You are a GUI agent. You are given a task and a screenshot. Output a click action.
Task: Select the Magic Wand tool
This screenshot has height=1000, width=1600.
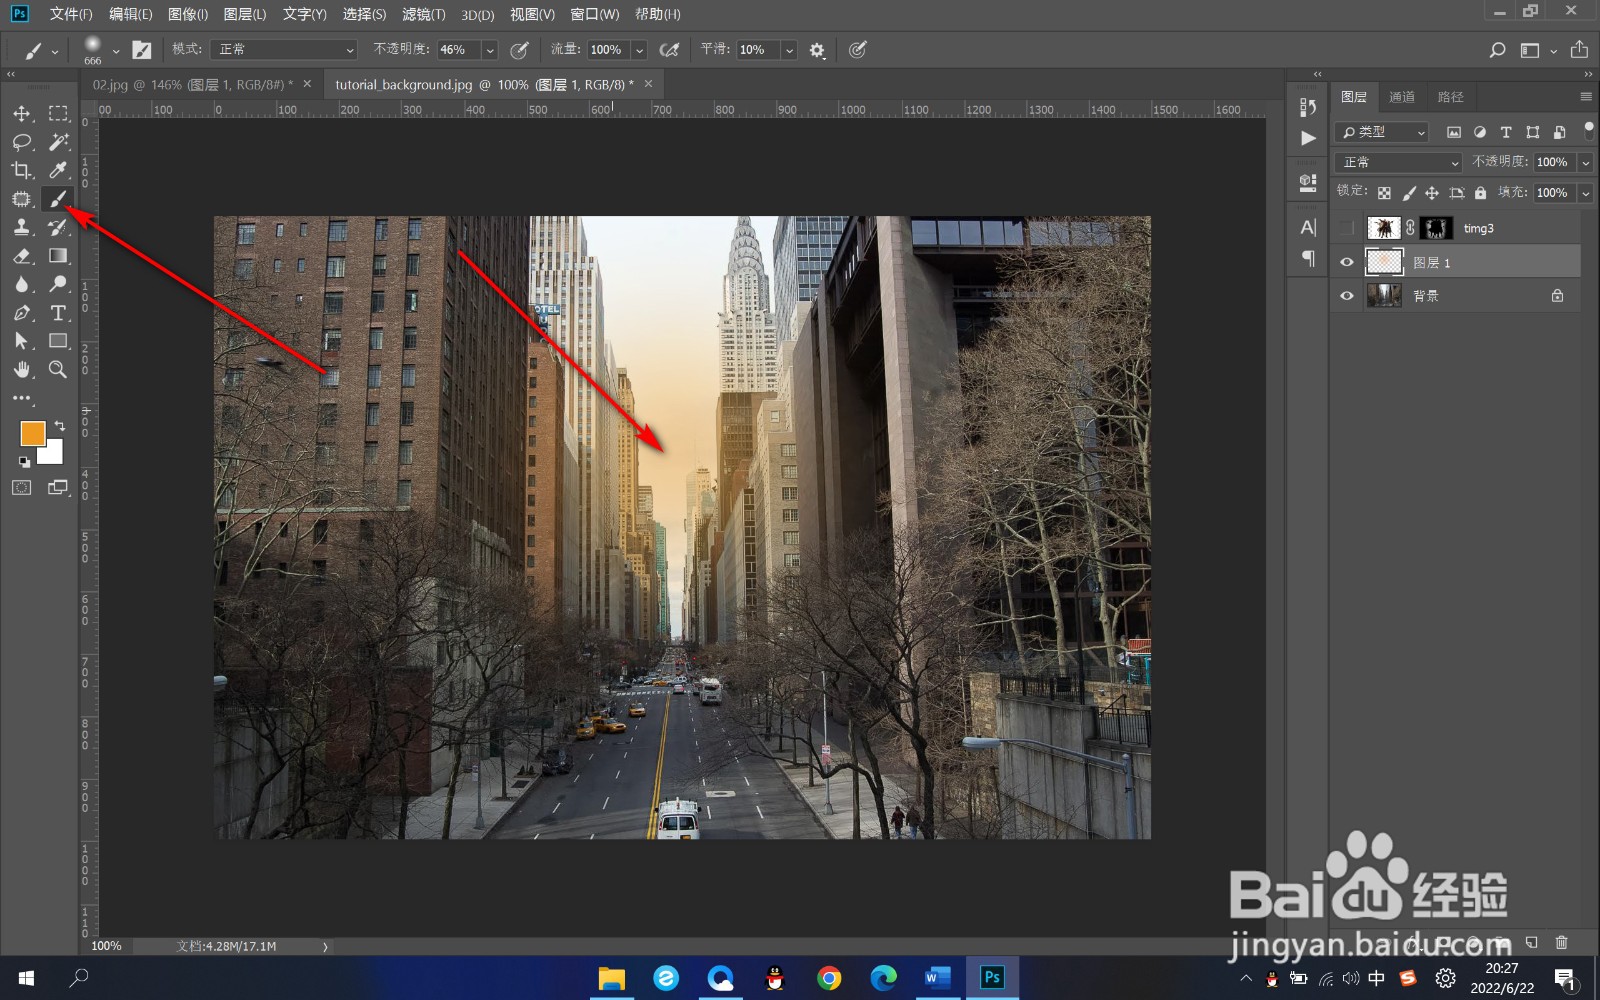coord(58,142)
